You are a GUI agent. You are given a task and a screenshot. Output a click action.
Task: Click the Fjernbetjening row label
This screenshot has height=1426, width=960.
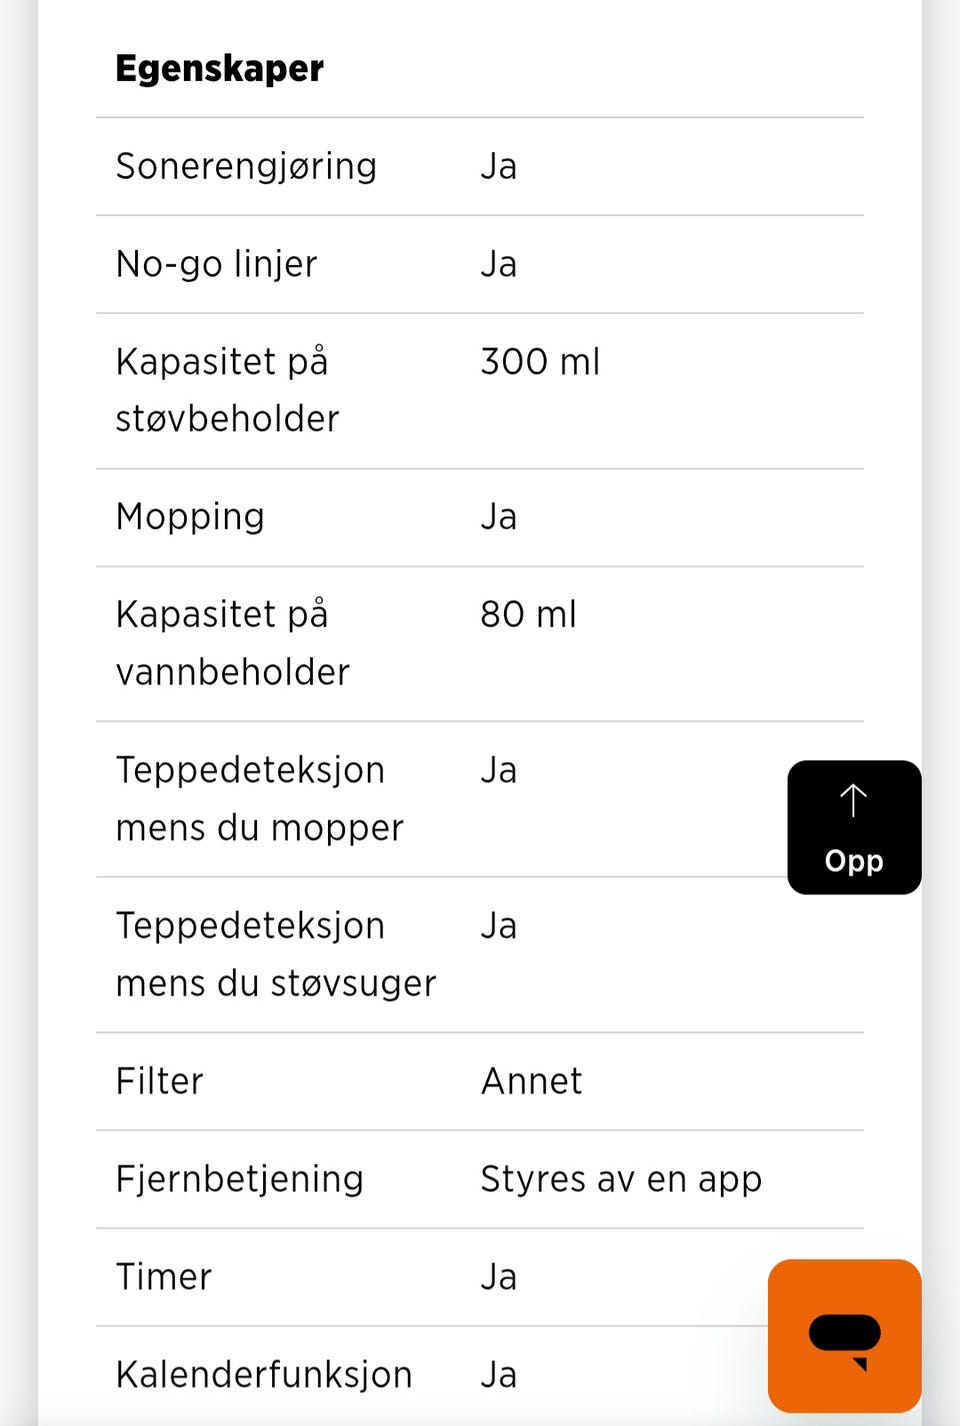240,1179
